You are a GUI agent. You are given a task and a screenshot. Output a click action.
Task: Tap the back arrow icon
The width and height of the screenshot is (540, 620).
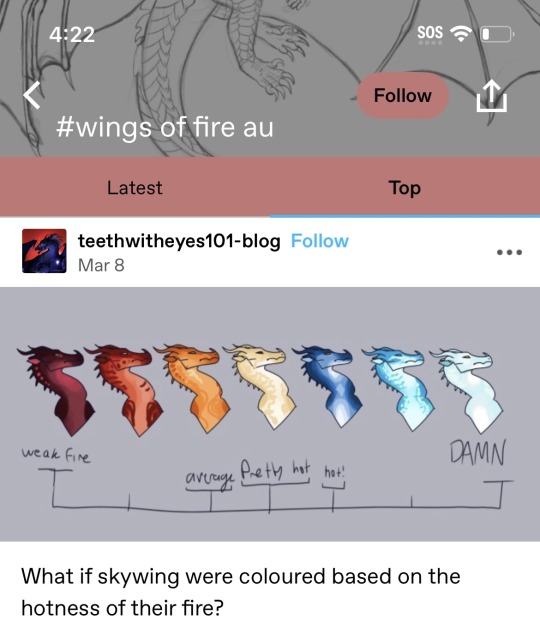(x=32, y=95)
